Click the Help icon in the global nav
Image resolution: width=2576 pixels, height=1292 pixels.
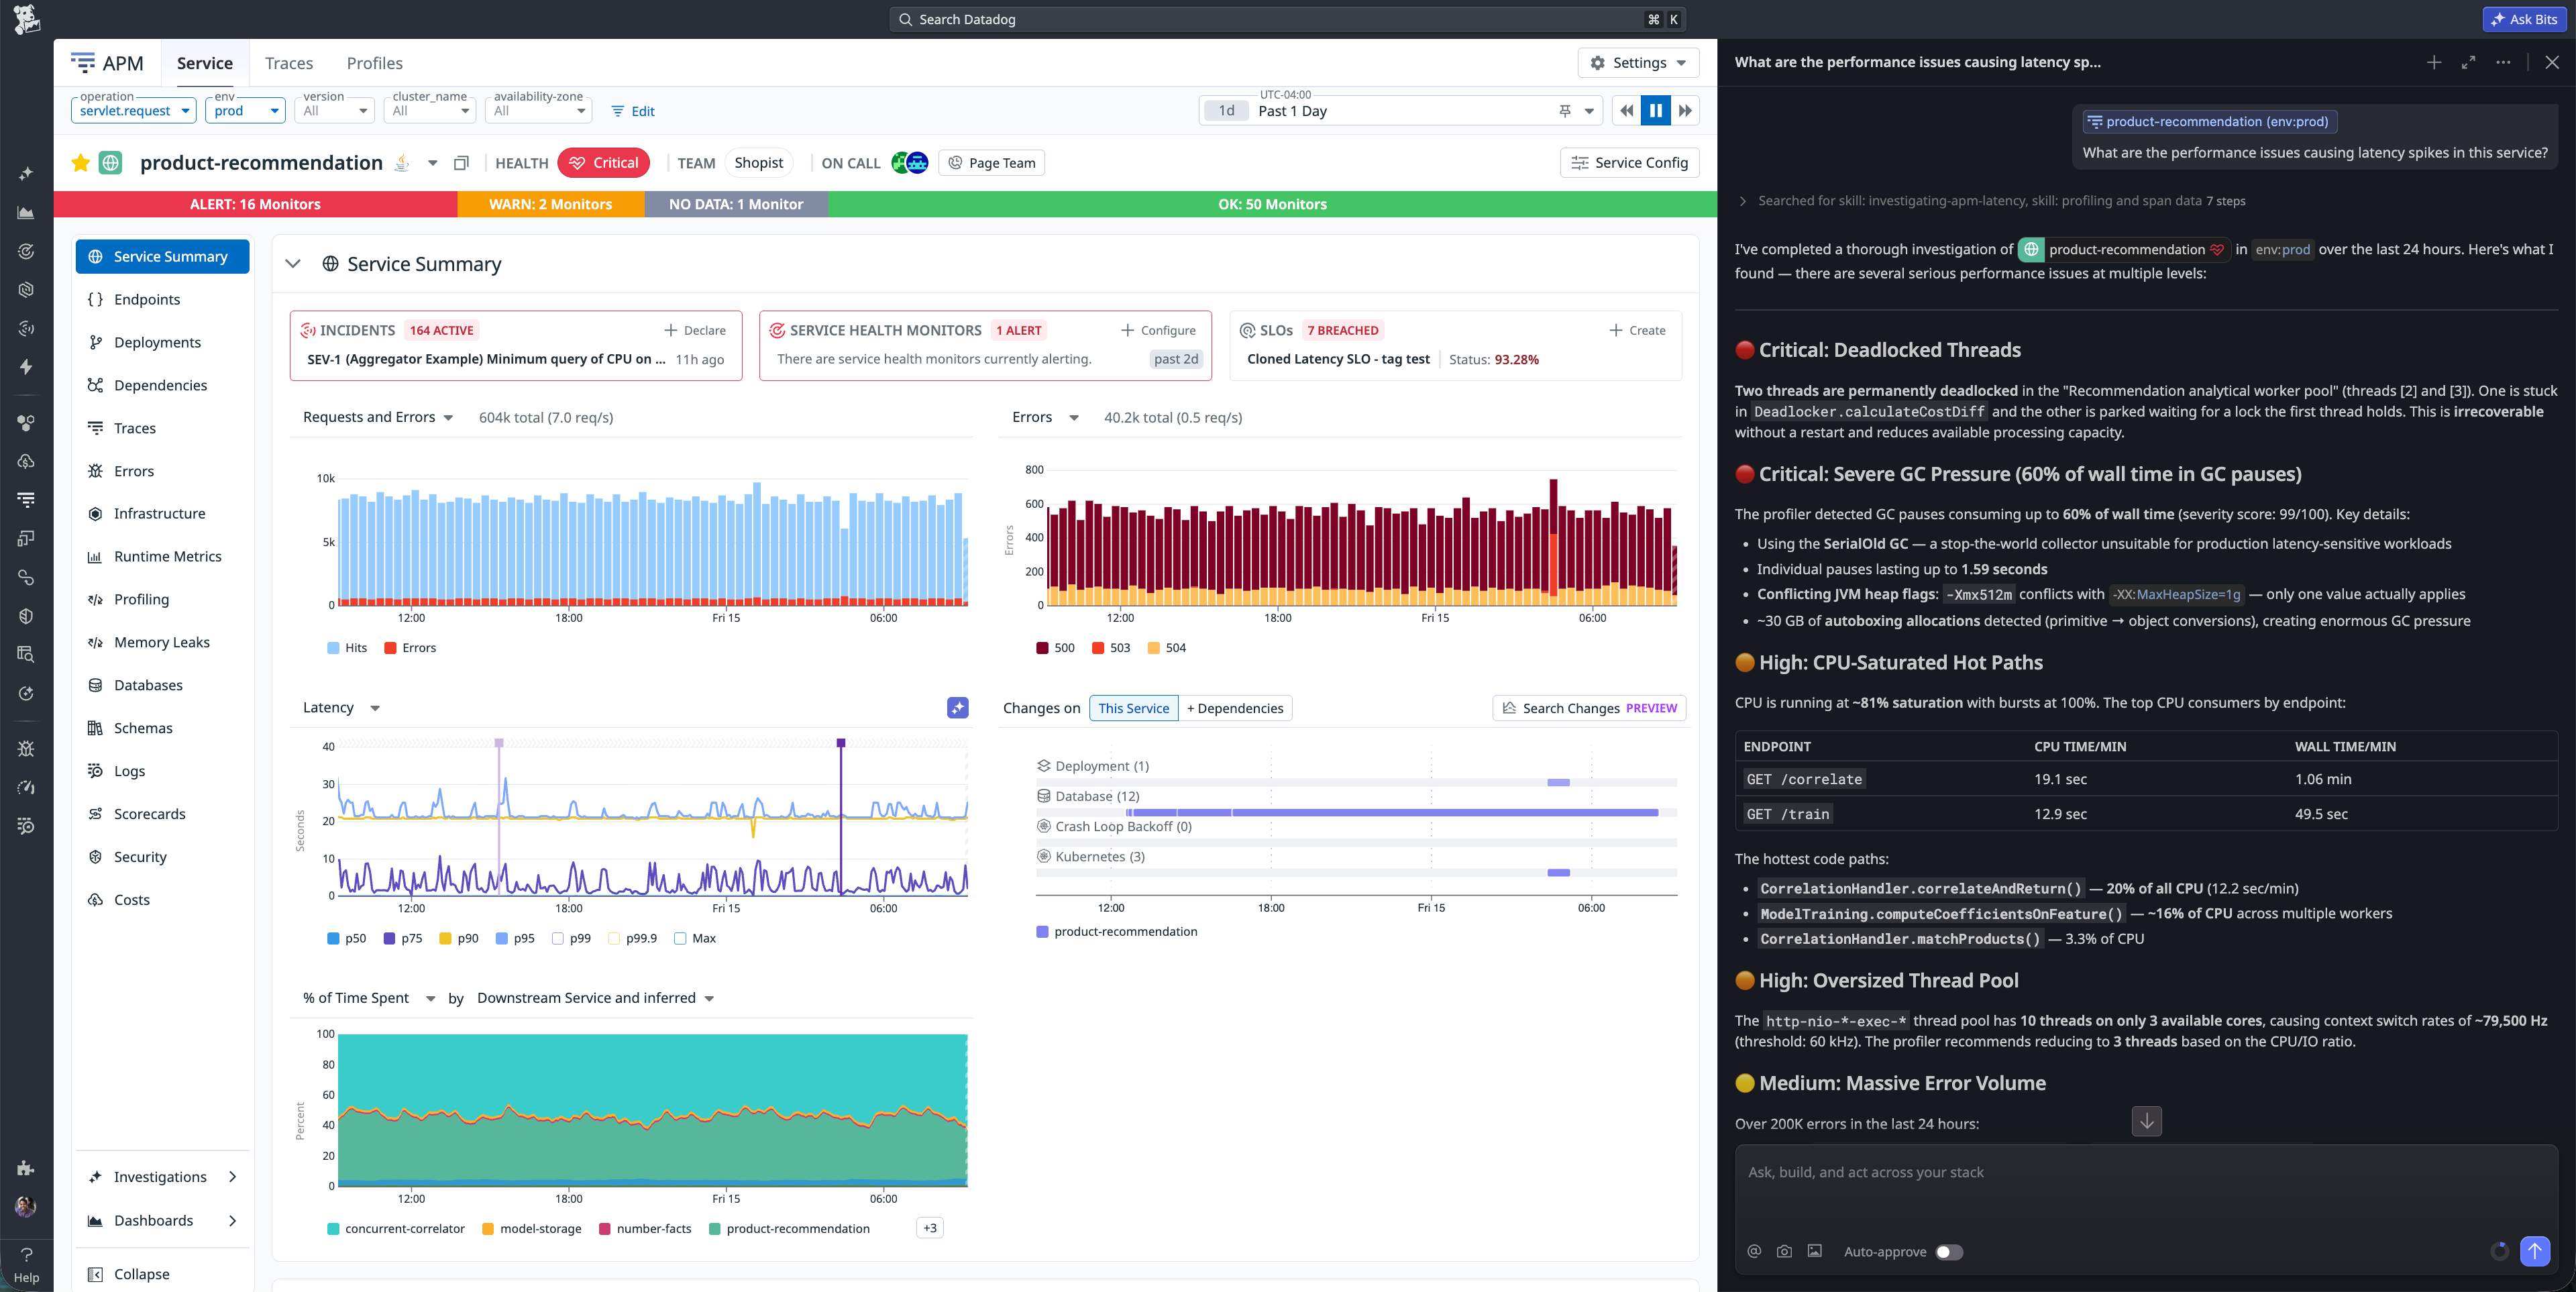click(26, 1264)
